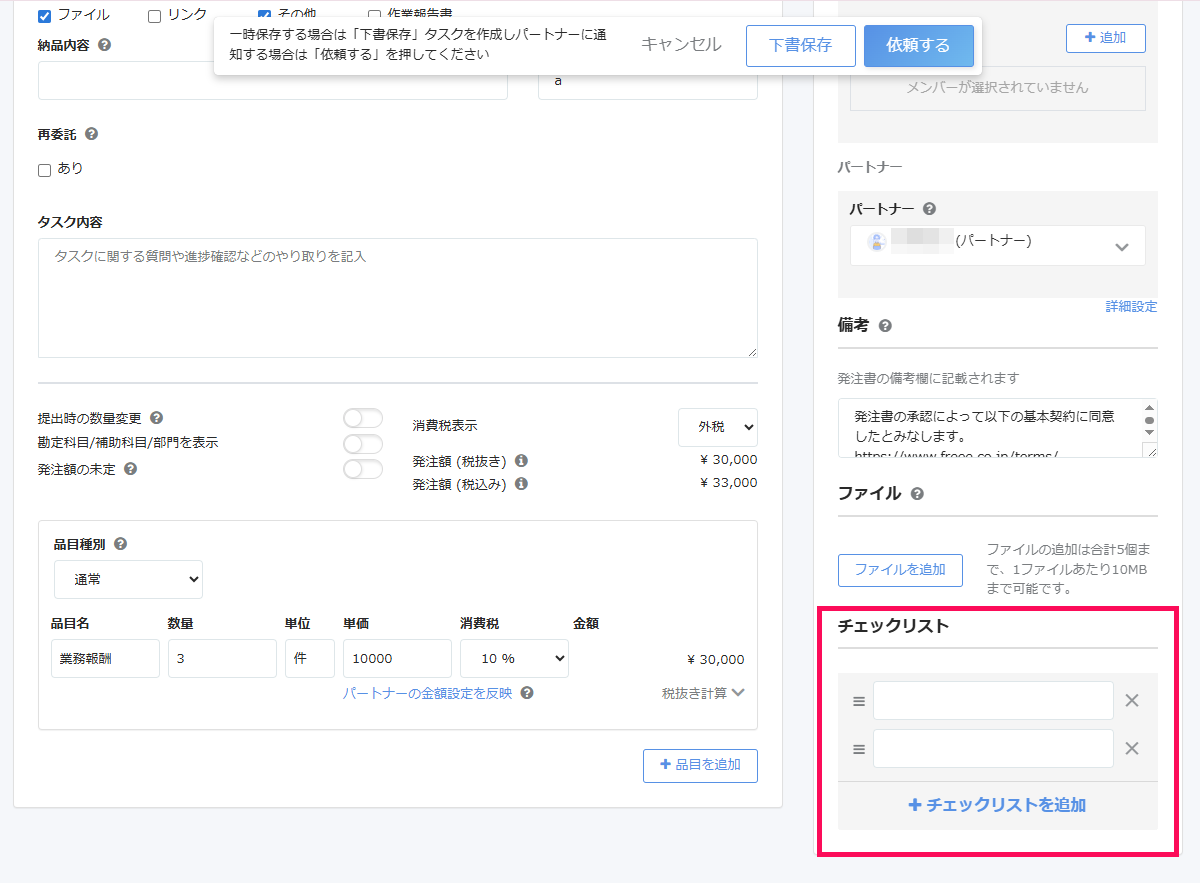Click help icon next to ファイル heading

pyautogui.click(x=917, y=494)
